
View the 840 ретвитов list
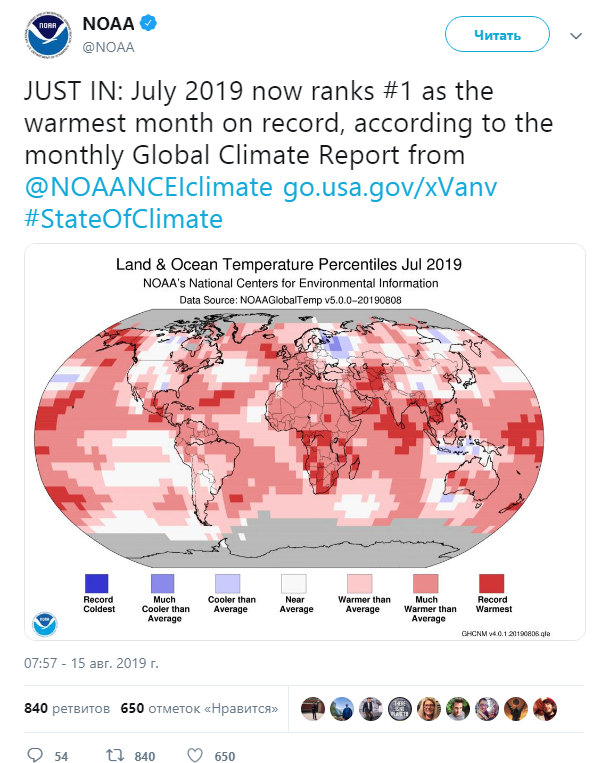pos(67,708)
